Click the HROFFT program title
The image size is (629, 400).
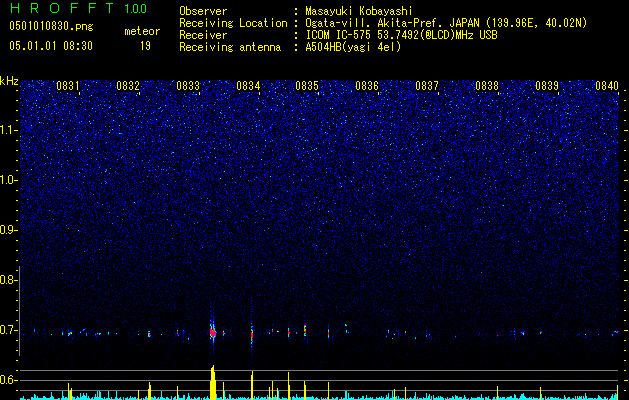click(x=62, y=8)
